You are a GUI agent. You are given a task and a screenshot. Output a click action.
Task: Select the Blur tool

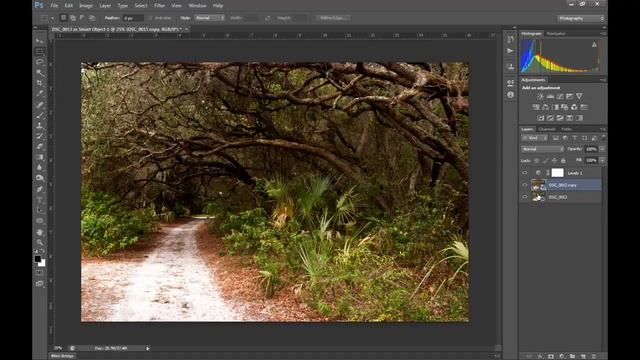[40, 167]
